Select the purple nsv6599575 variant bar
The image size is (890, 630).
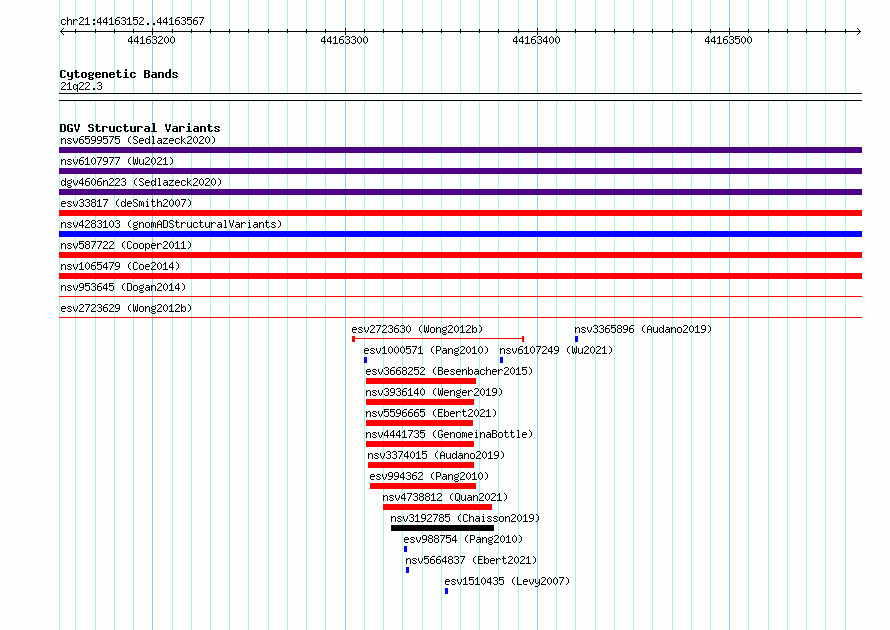460,150
